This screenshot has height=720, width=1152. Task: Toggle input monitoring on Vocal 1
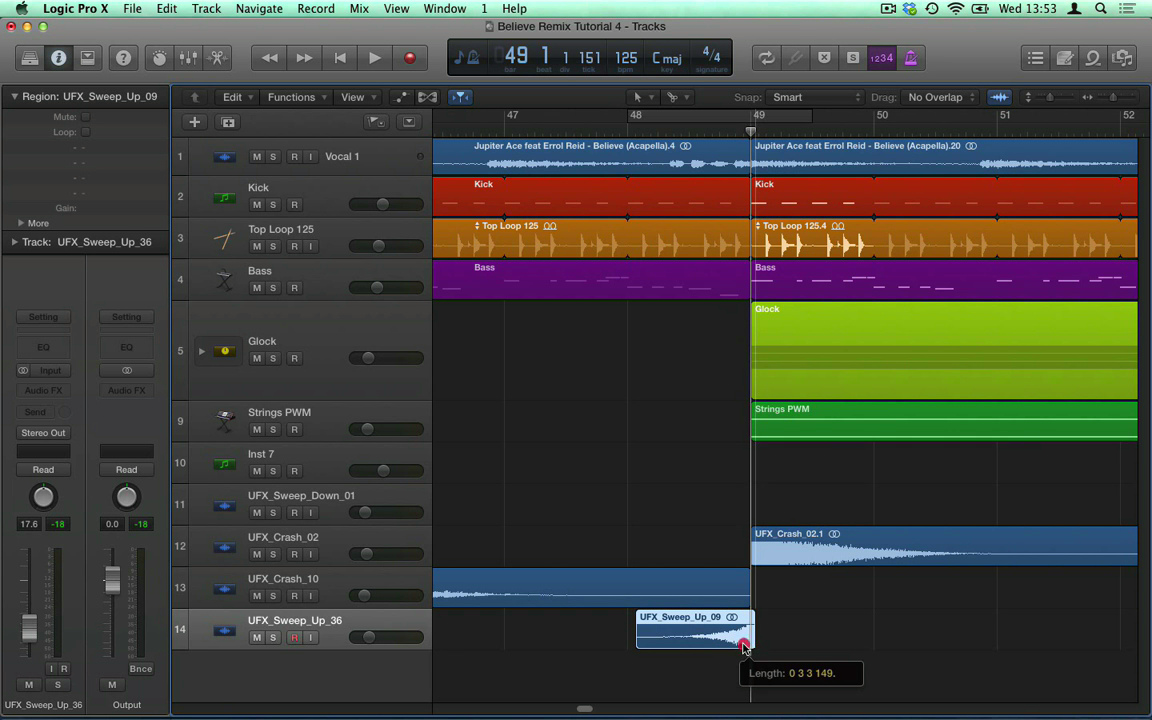point(311,156)
